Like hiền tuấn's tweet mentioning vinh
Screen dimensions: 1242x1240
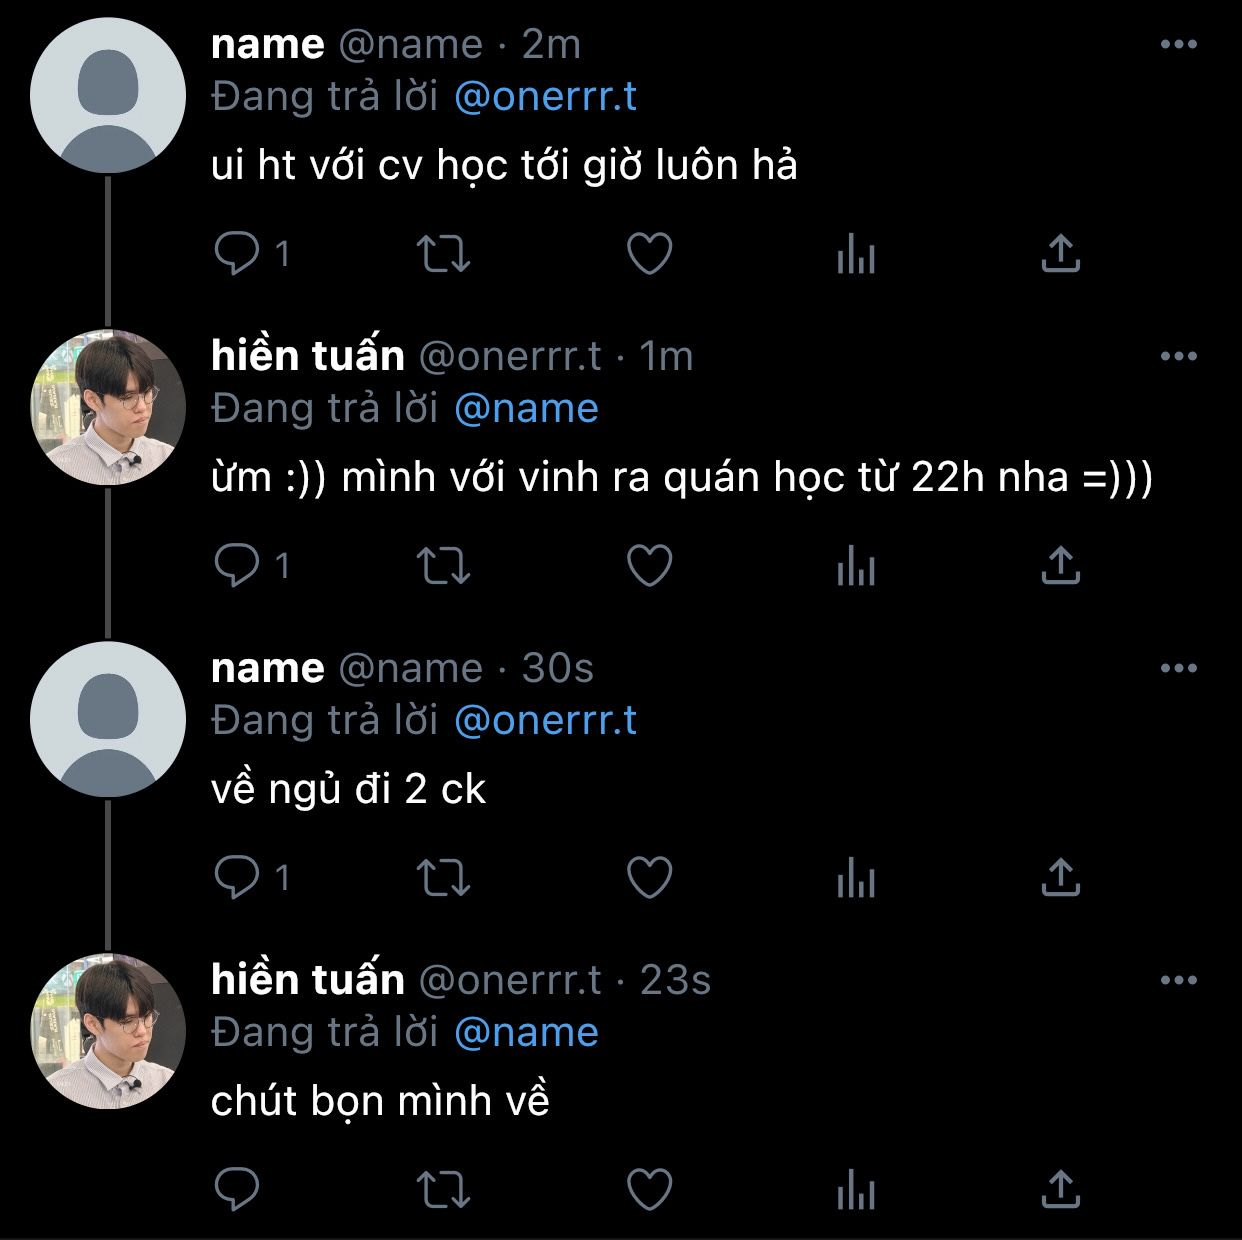tap(649, 566)
